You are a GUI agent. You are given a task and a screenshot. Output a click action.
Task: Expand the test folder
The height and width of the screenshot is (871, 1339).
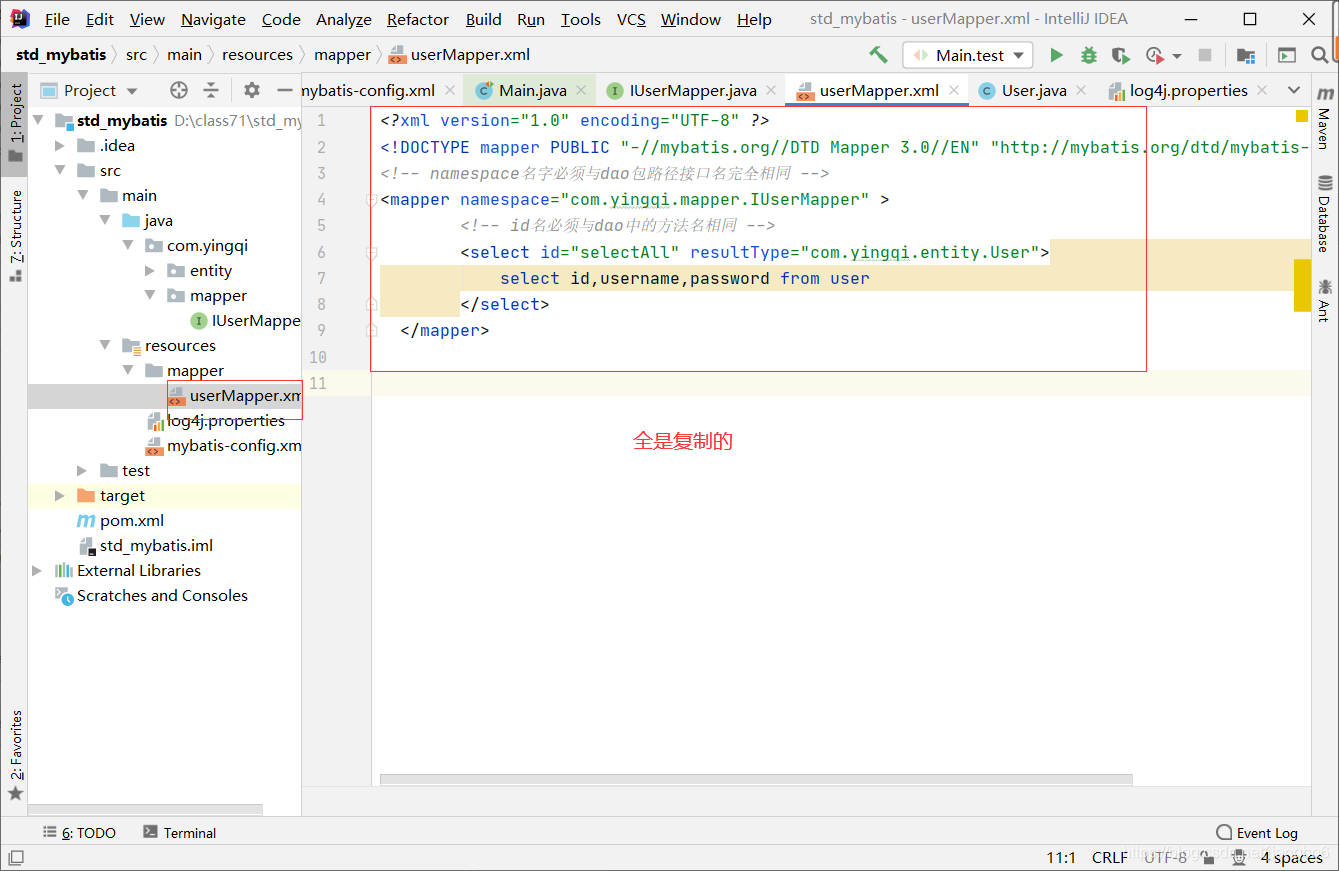(83, 471)
